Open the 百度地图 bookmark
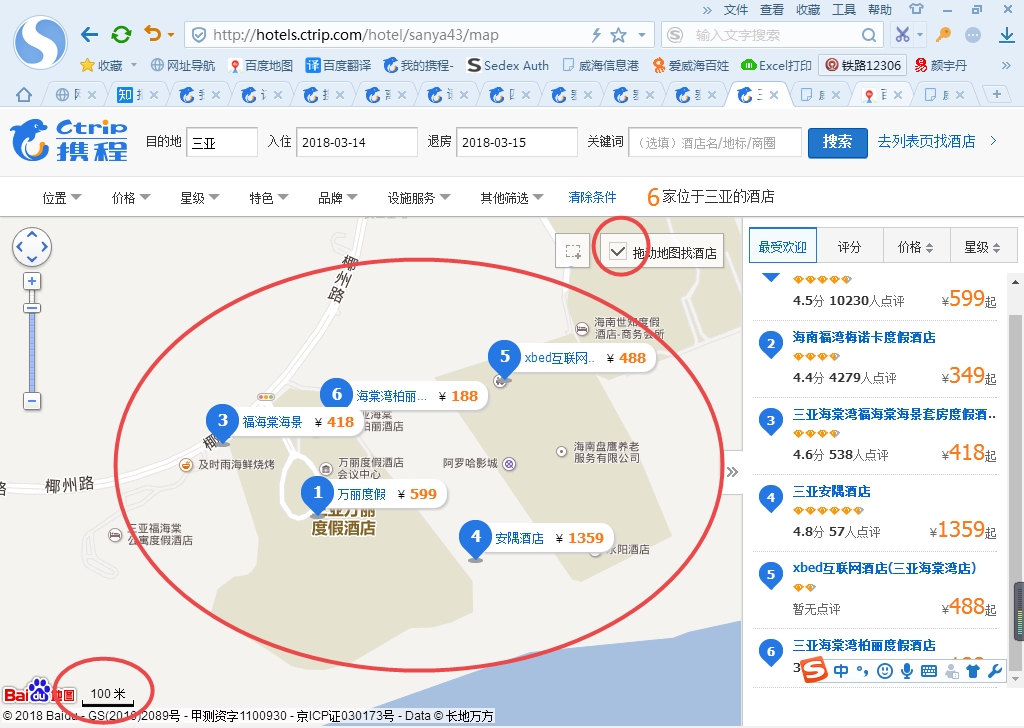 click(x=261, y=65)
